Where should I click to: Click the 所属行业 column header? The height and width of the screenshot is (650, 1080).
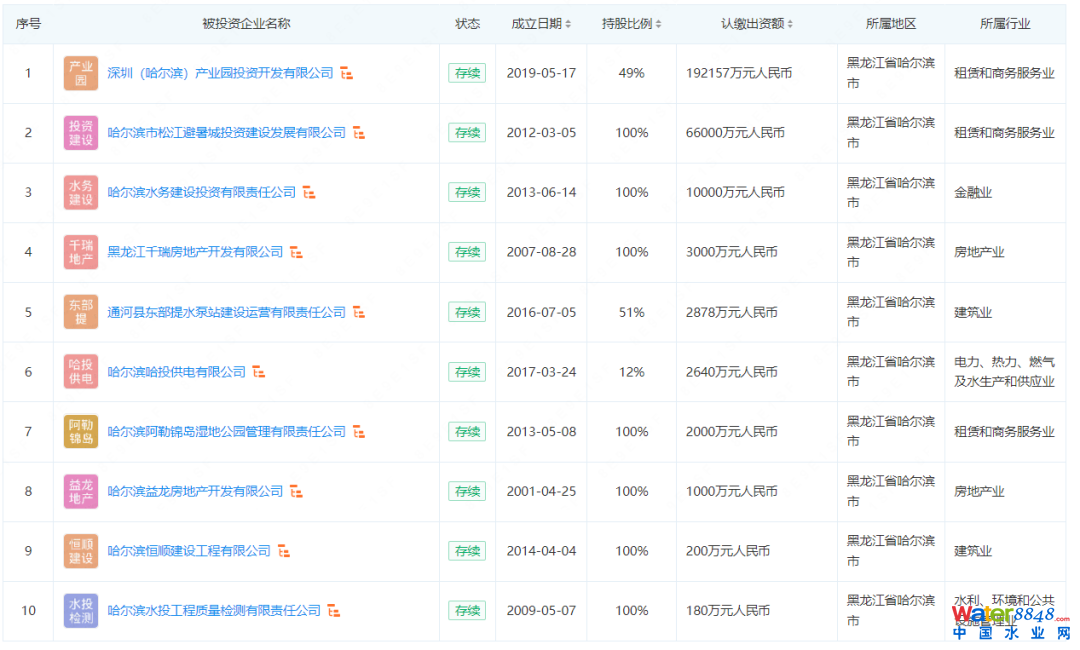[1005, 24]
